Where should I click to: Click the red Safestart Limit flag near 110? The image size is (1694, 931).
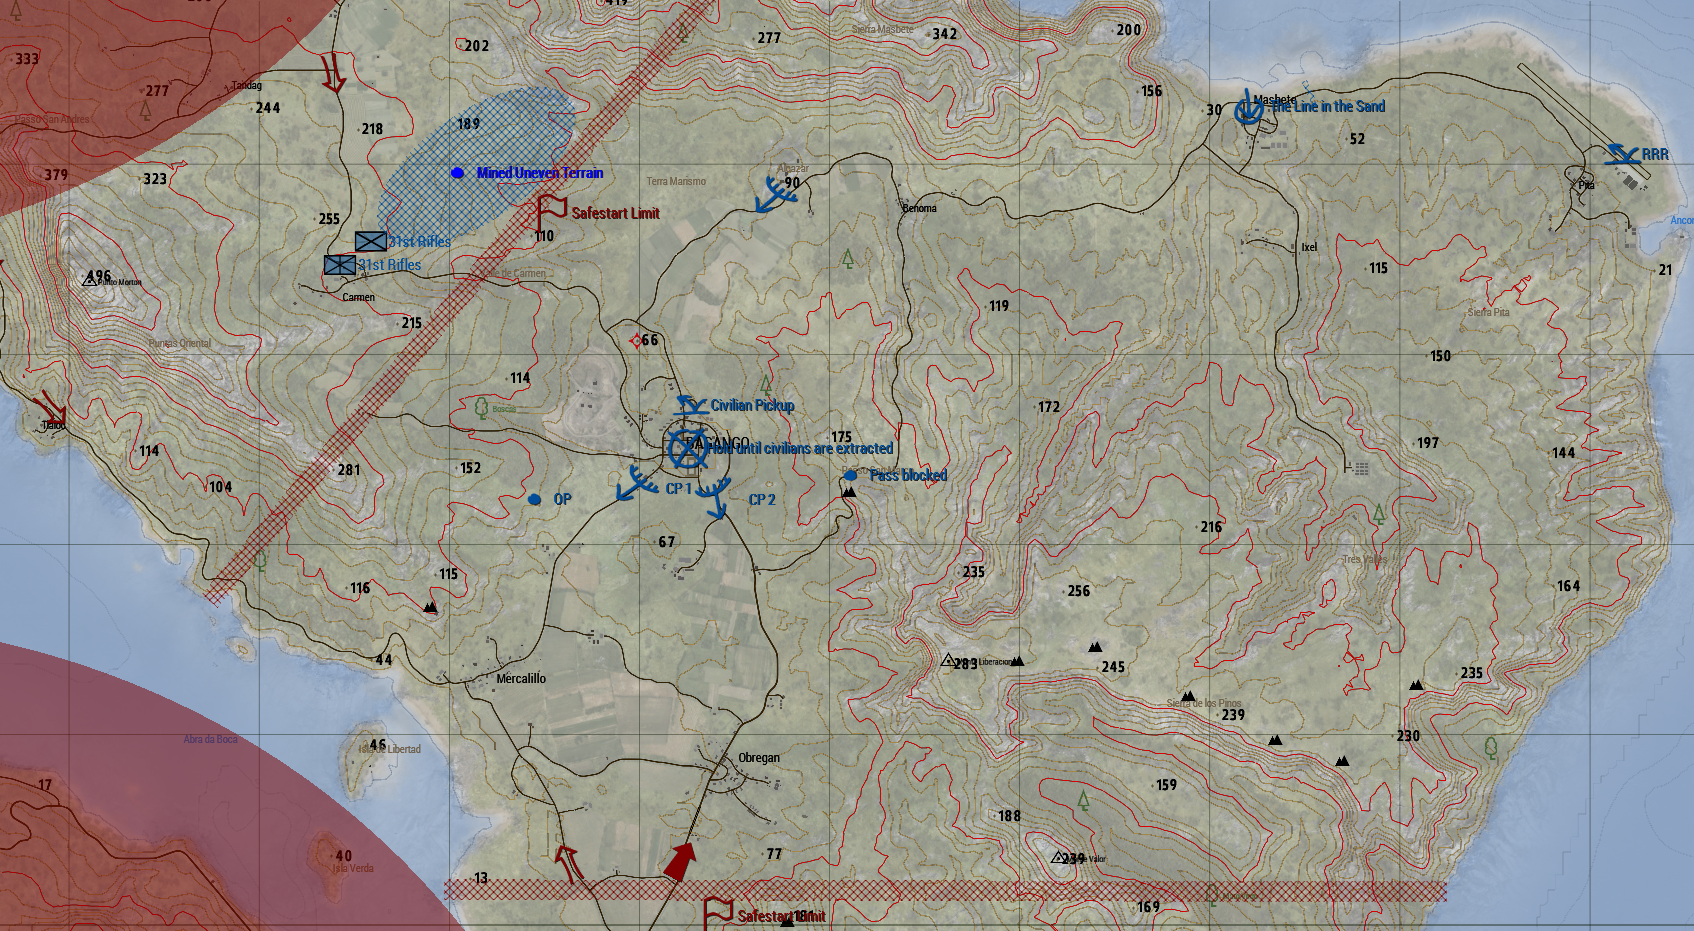(551, 211)
